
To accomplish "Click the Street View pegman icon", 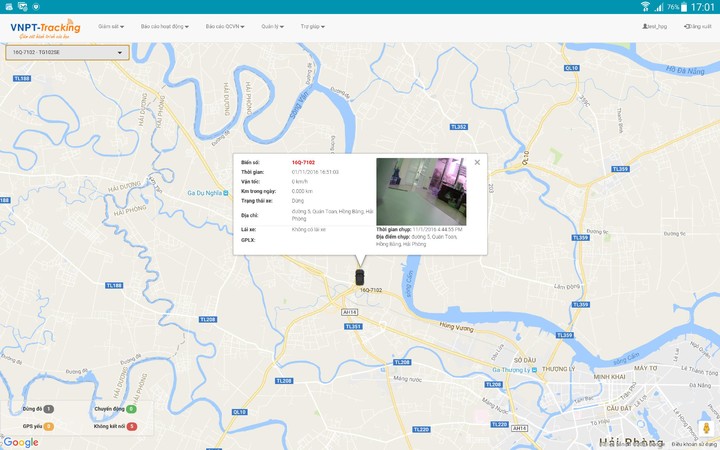I will coord(706,428).
